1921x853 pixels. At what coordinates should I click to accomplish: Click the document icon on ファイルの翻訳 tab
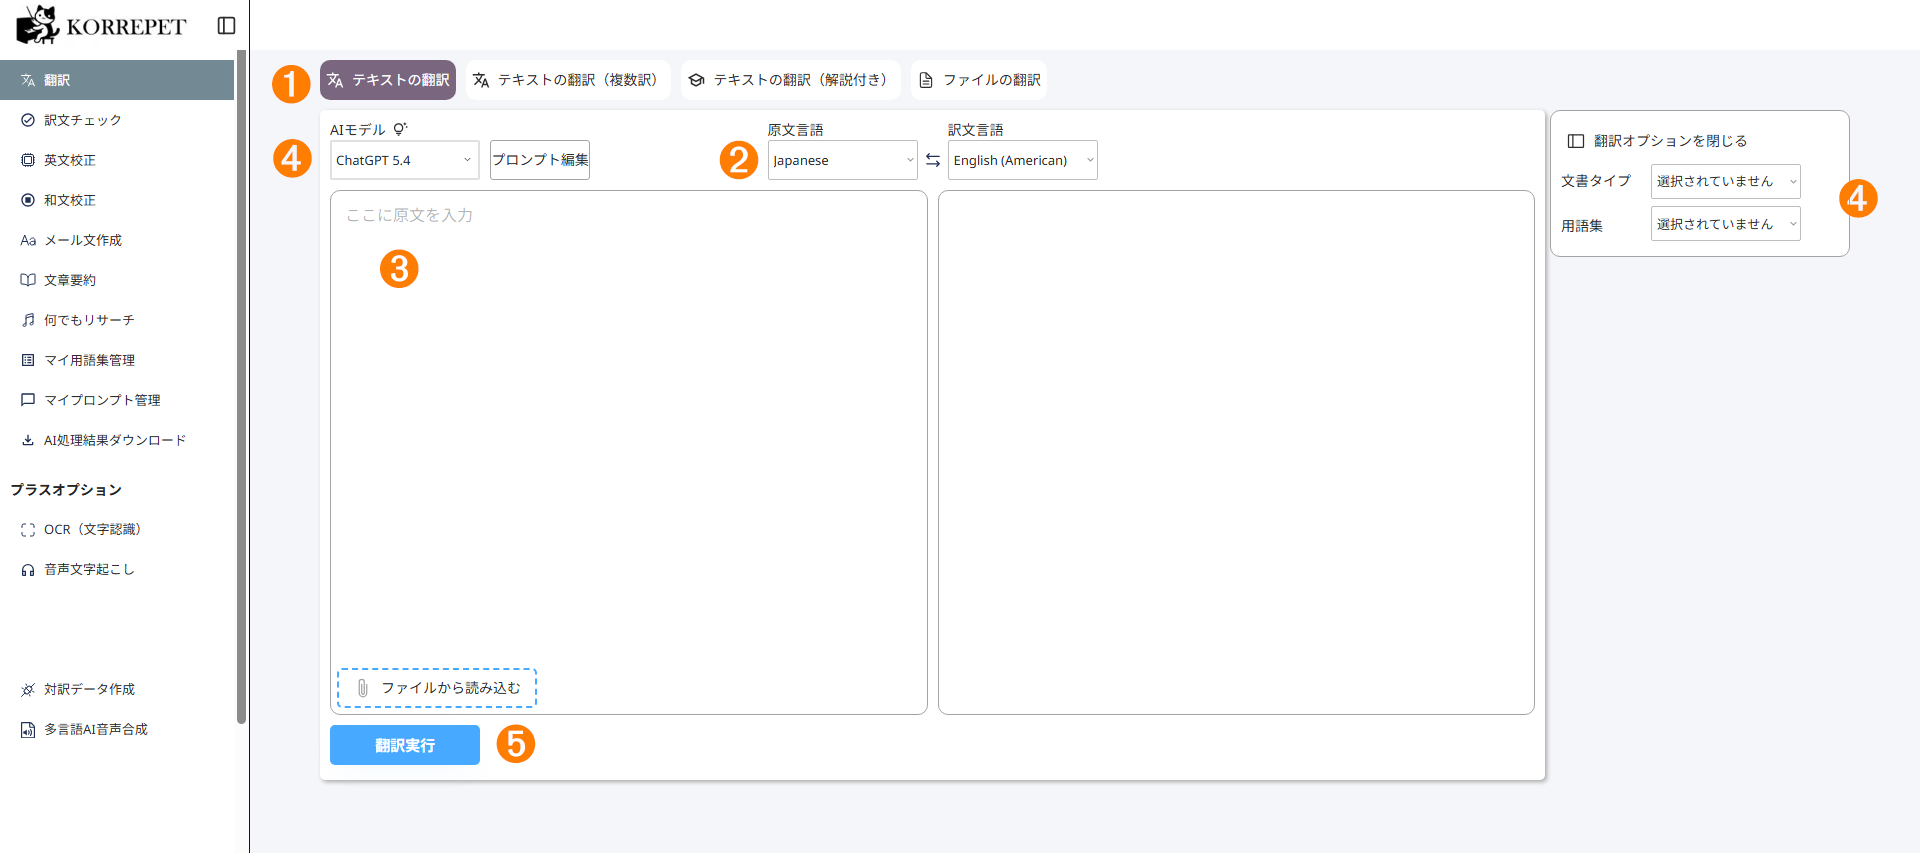(926, 80)
